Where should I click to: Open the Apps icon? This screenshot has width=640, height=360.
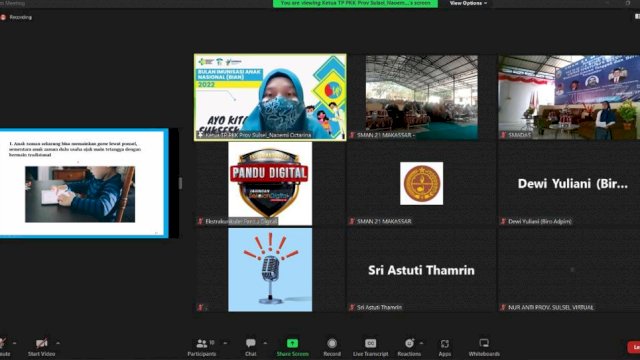(x=444, y=344)
